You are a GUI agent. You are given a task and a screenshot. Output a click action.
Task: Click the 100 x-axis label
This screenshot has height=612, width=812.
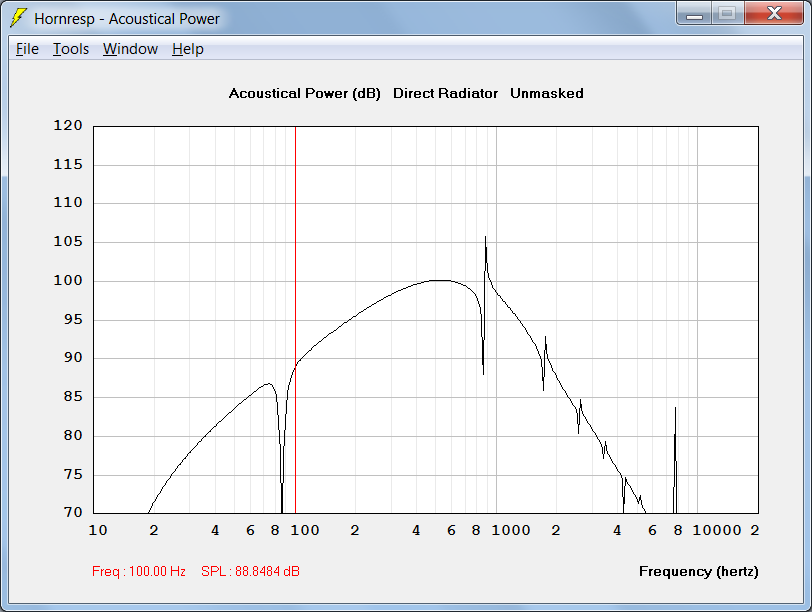click(304, 530)
